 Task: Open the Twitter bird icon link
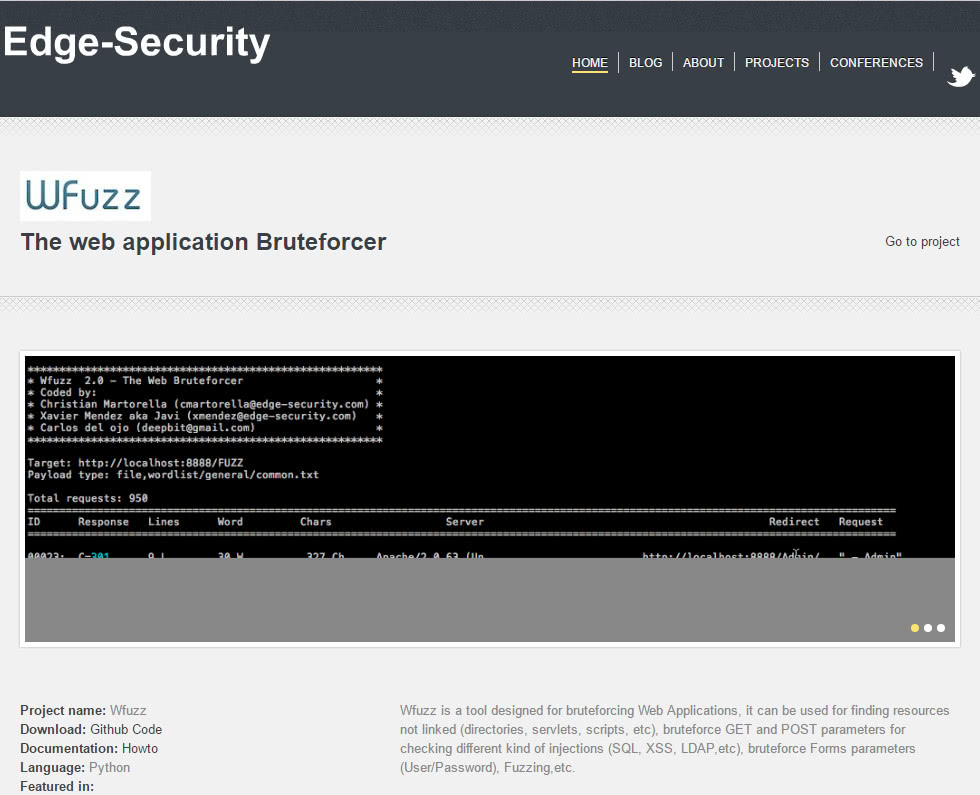961,77
